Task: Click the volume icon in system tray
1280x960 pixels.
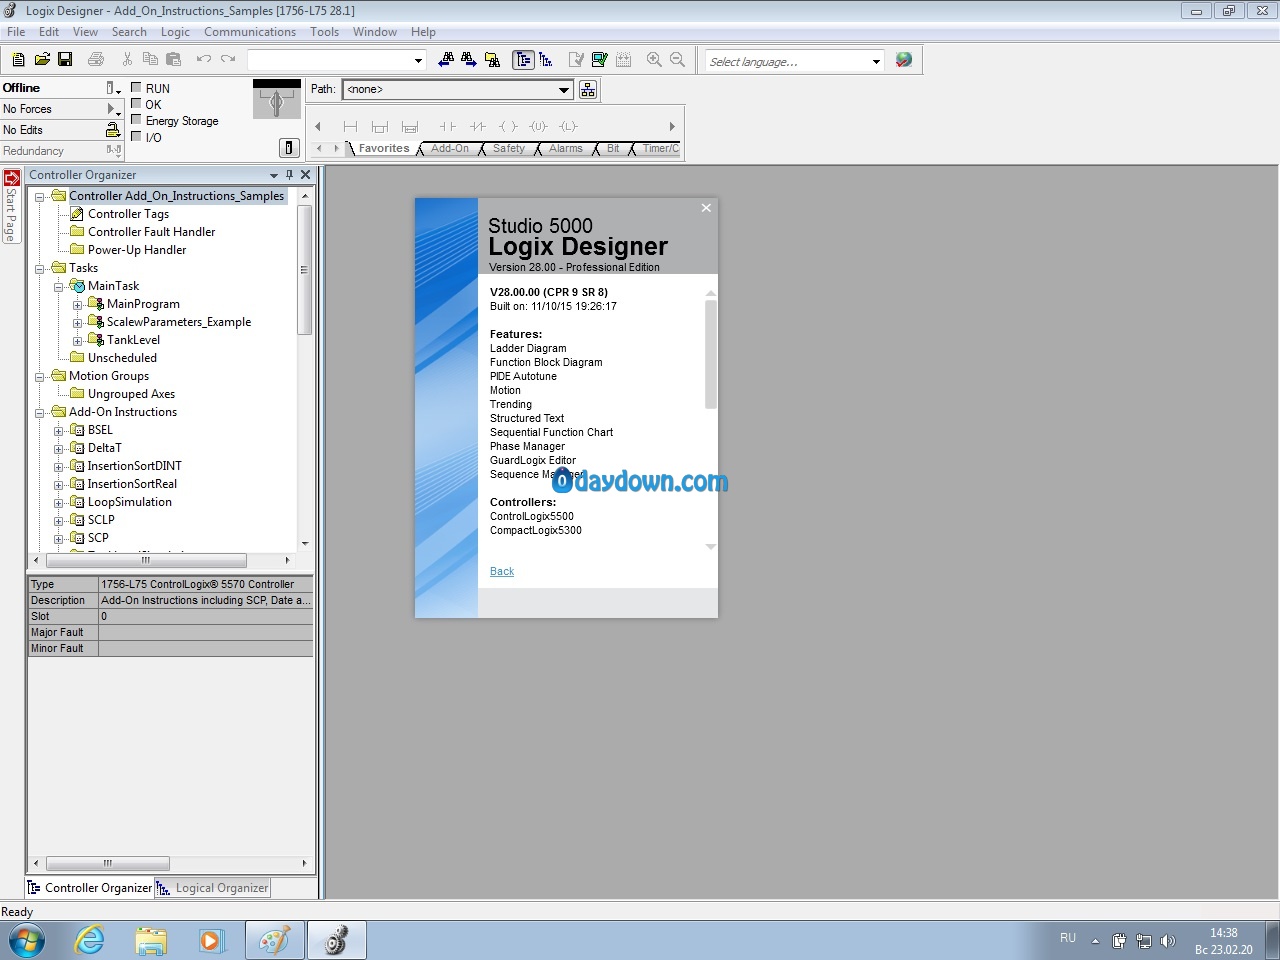Action: (x=1167, y=941)
